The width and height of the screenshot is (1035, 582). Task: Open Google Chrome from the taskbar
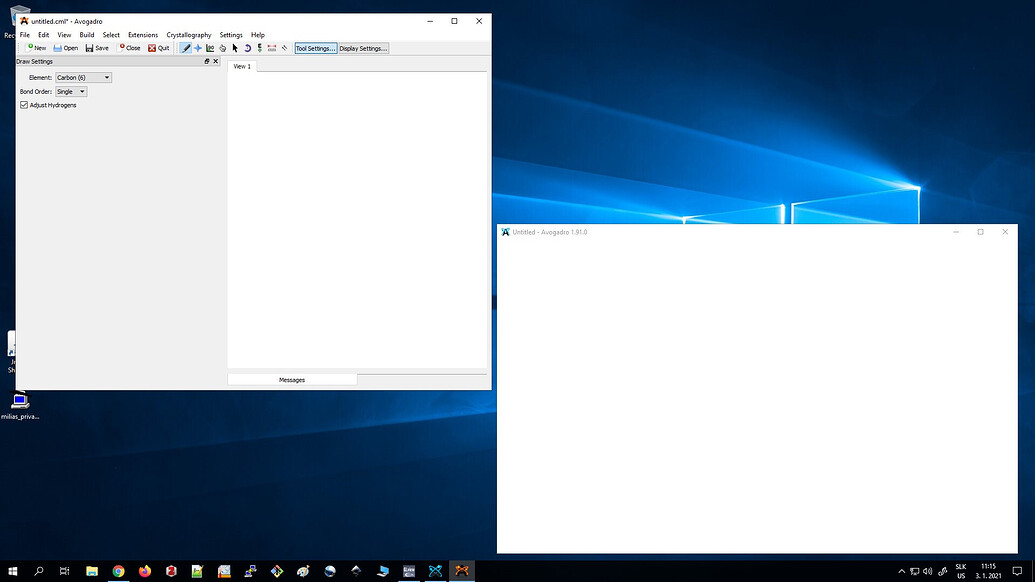pyautogui.click(x=118, y=571)
